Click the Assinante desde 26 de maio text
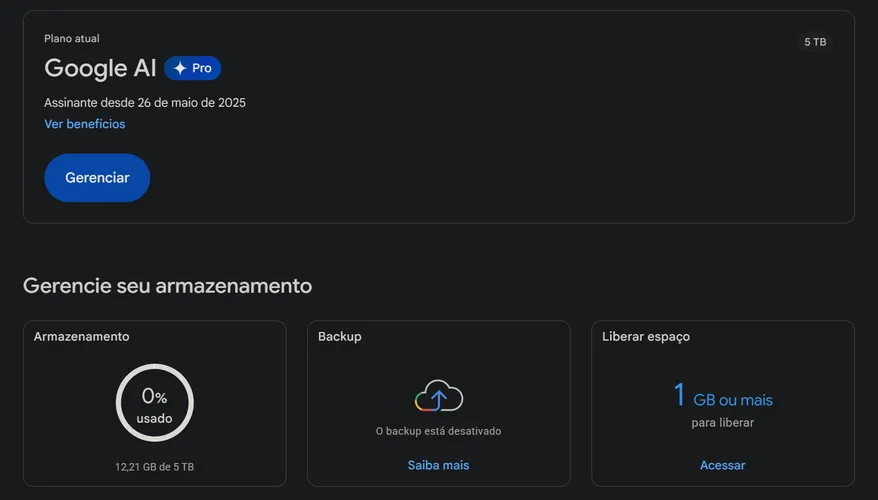Image resolution: width=878 pixels, height=500 pixels. [x=144, y=102]
